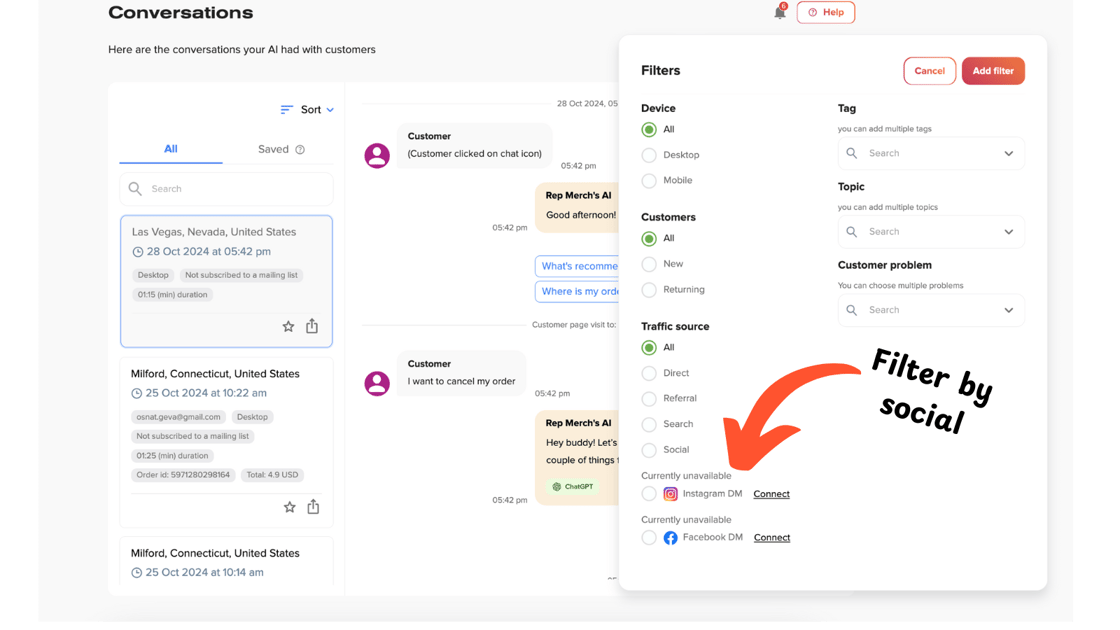This screenshot has width=1120, height=630.
Task: Share the Milford 10:22 am conversation
Action: point(313,506)
